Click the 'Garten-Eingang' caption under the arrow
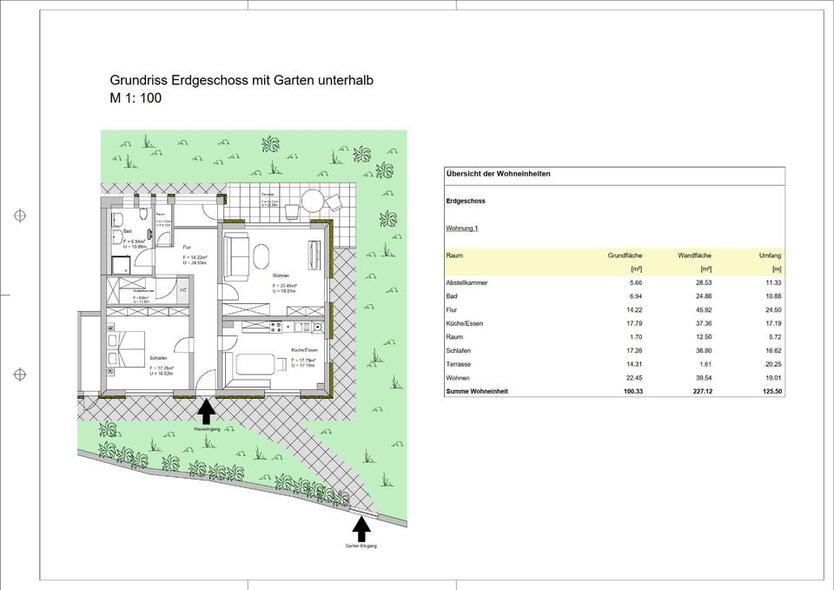 pyautogui.click(x=361, y=546)
